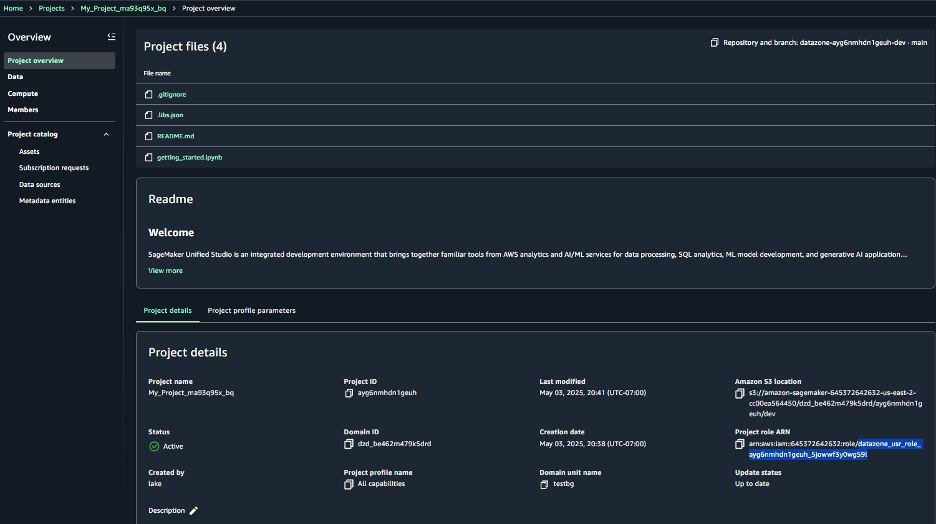This screenshot has height=524, width=936.
Task: Collapse the Project catalog section
Action: click(106, 134)
